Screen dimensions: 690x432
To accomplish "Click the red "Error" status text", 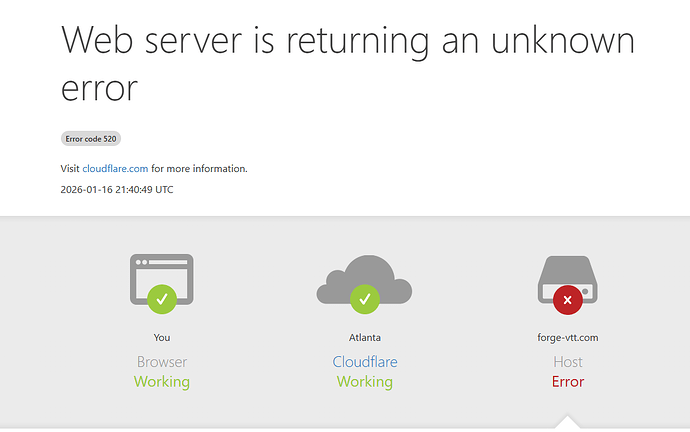I will coord(568,382).
